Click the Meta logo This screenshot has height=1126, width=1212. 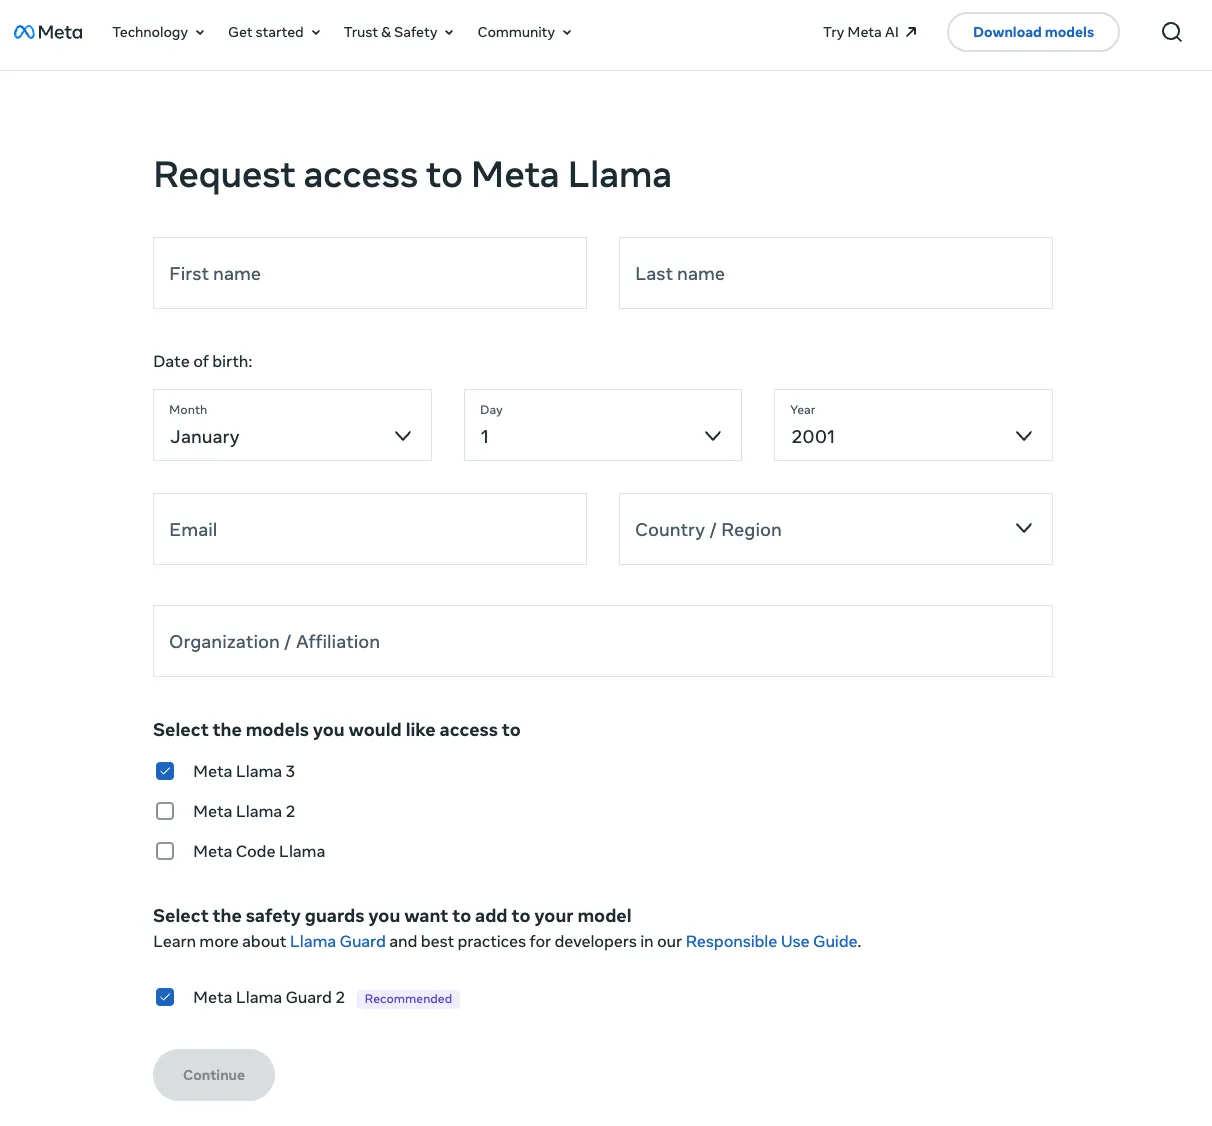coord(48,32)
